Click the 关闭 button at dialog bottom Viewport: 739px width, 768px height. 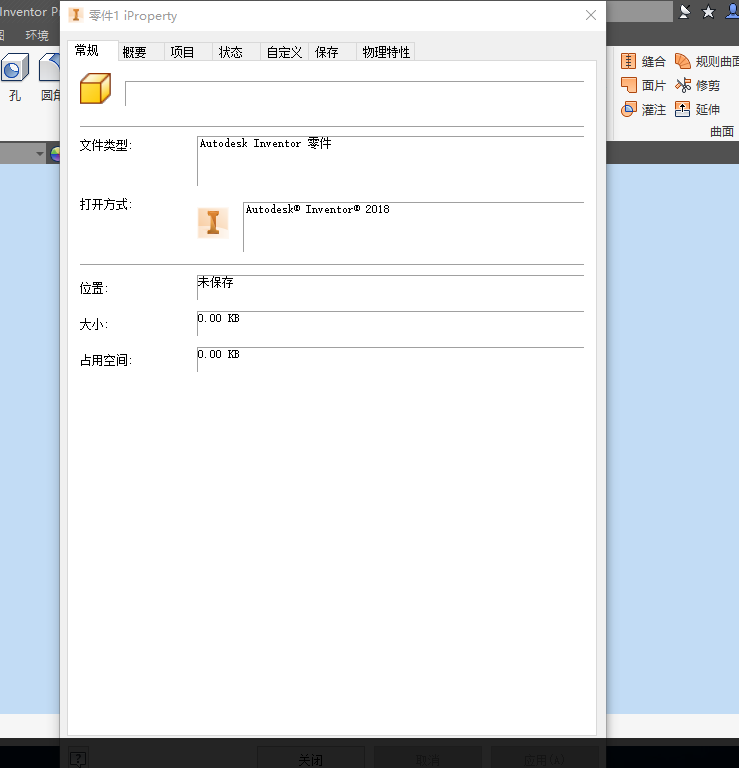(310, 759)
